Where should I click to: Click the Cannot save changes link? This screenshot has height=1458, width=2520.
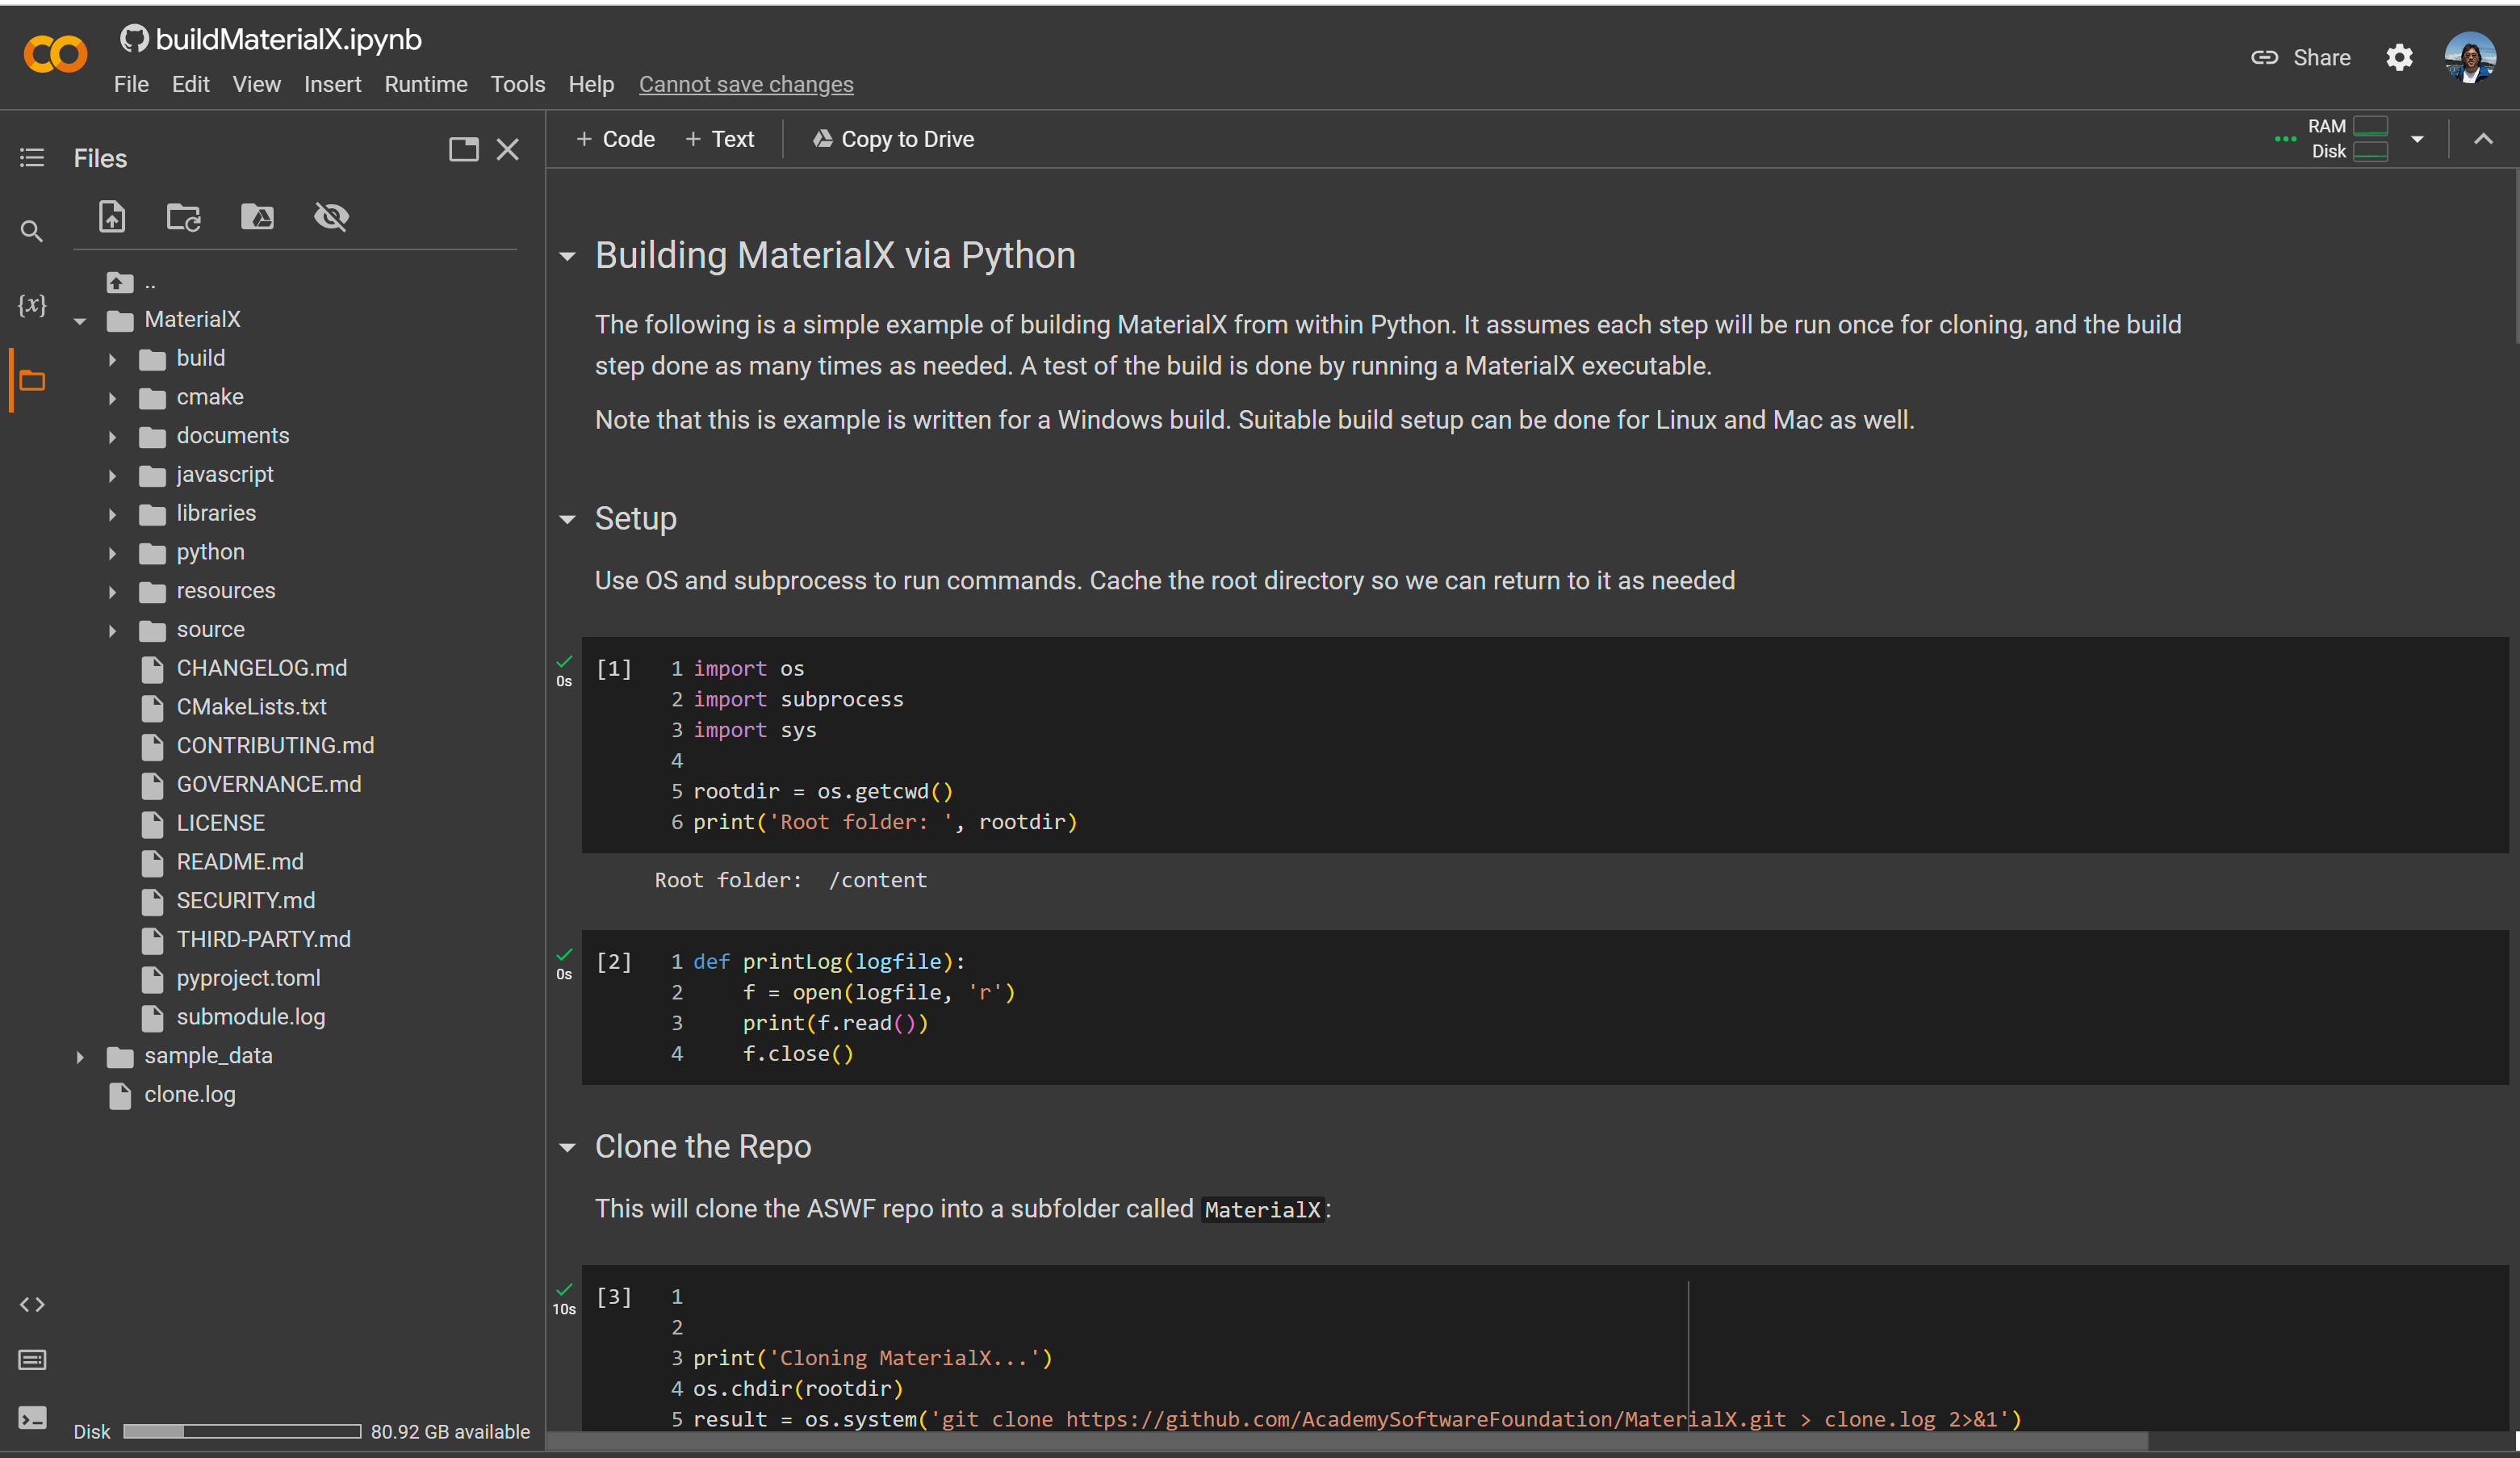(x=746, y=84)
